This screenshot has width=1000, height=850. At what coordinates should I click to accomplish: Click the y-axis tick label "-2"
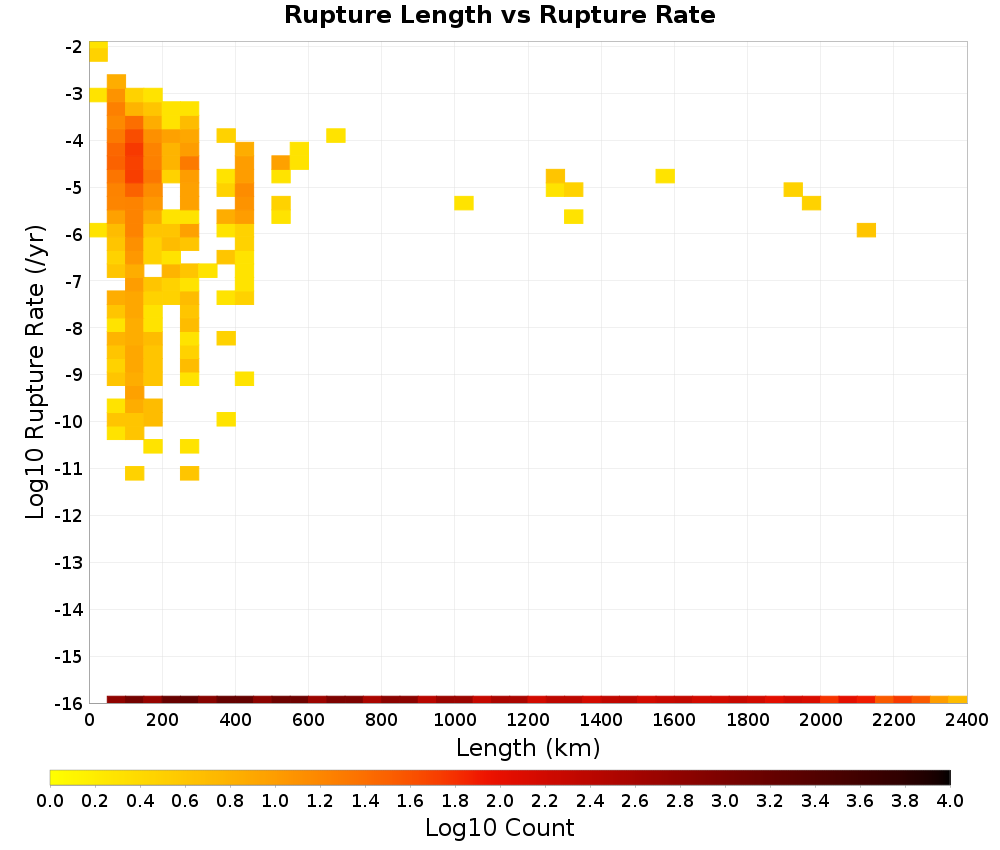pos(73,47)
